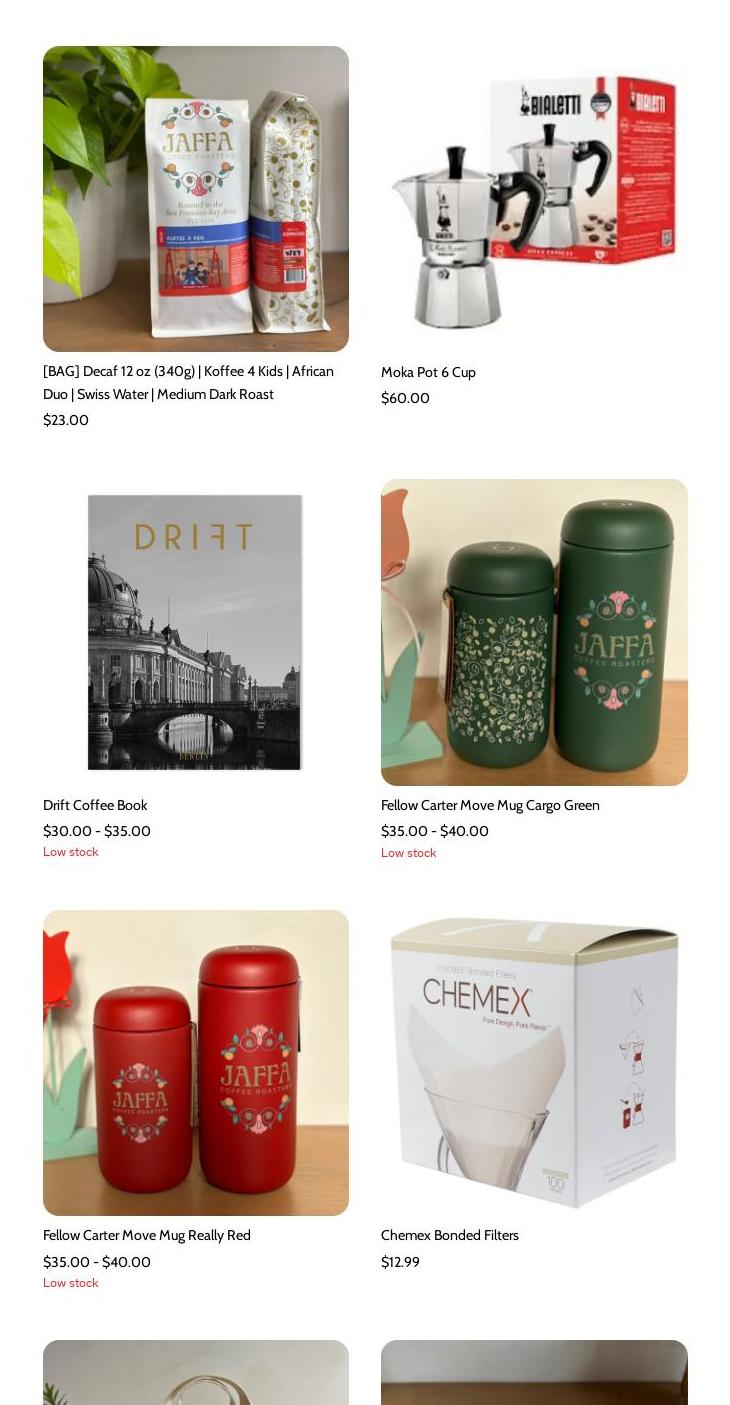
Task: Open the Cargo Green Carter mug photo
Action: (534, 632)
